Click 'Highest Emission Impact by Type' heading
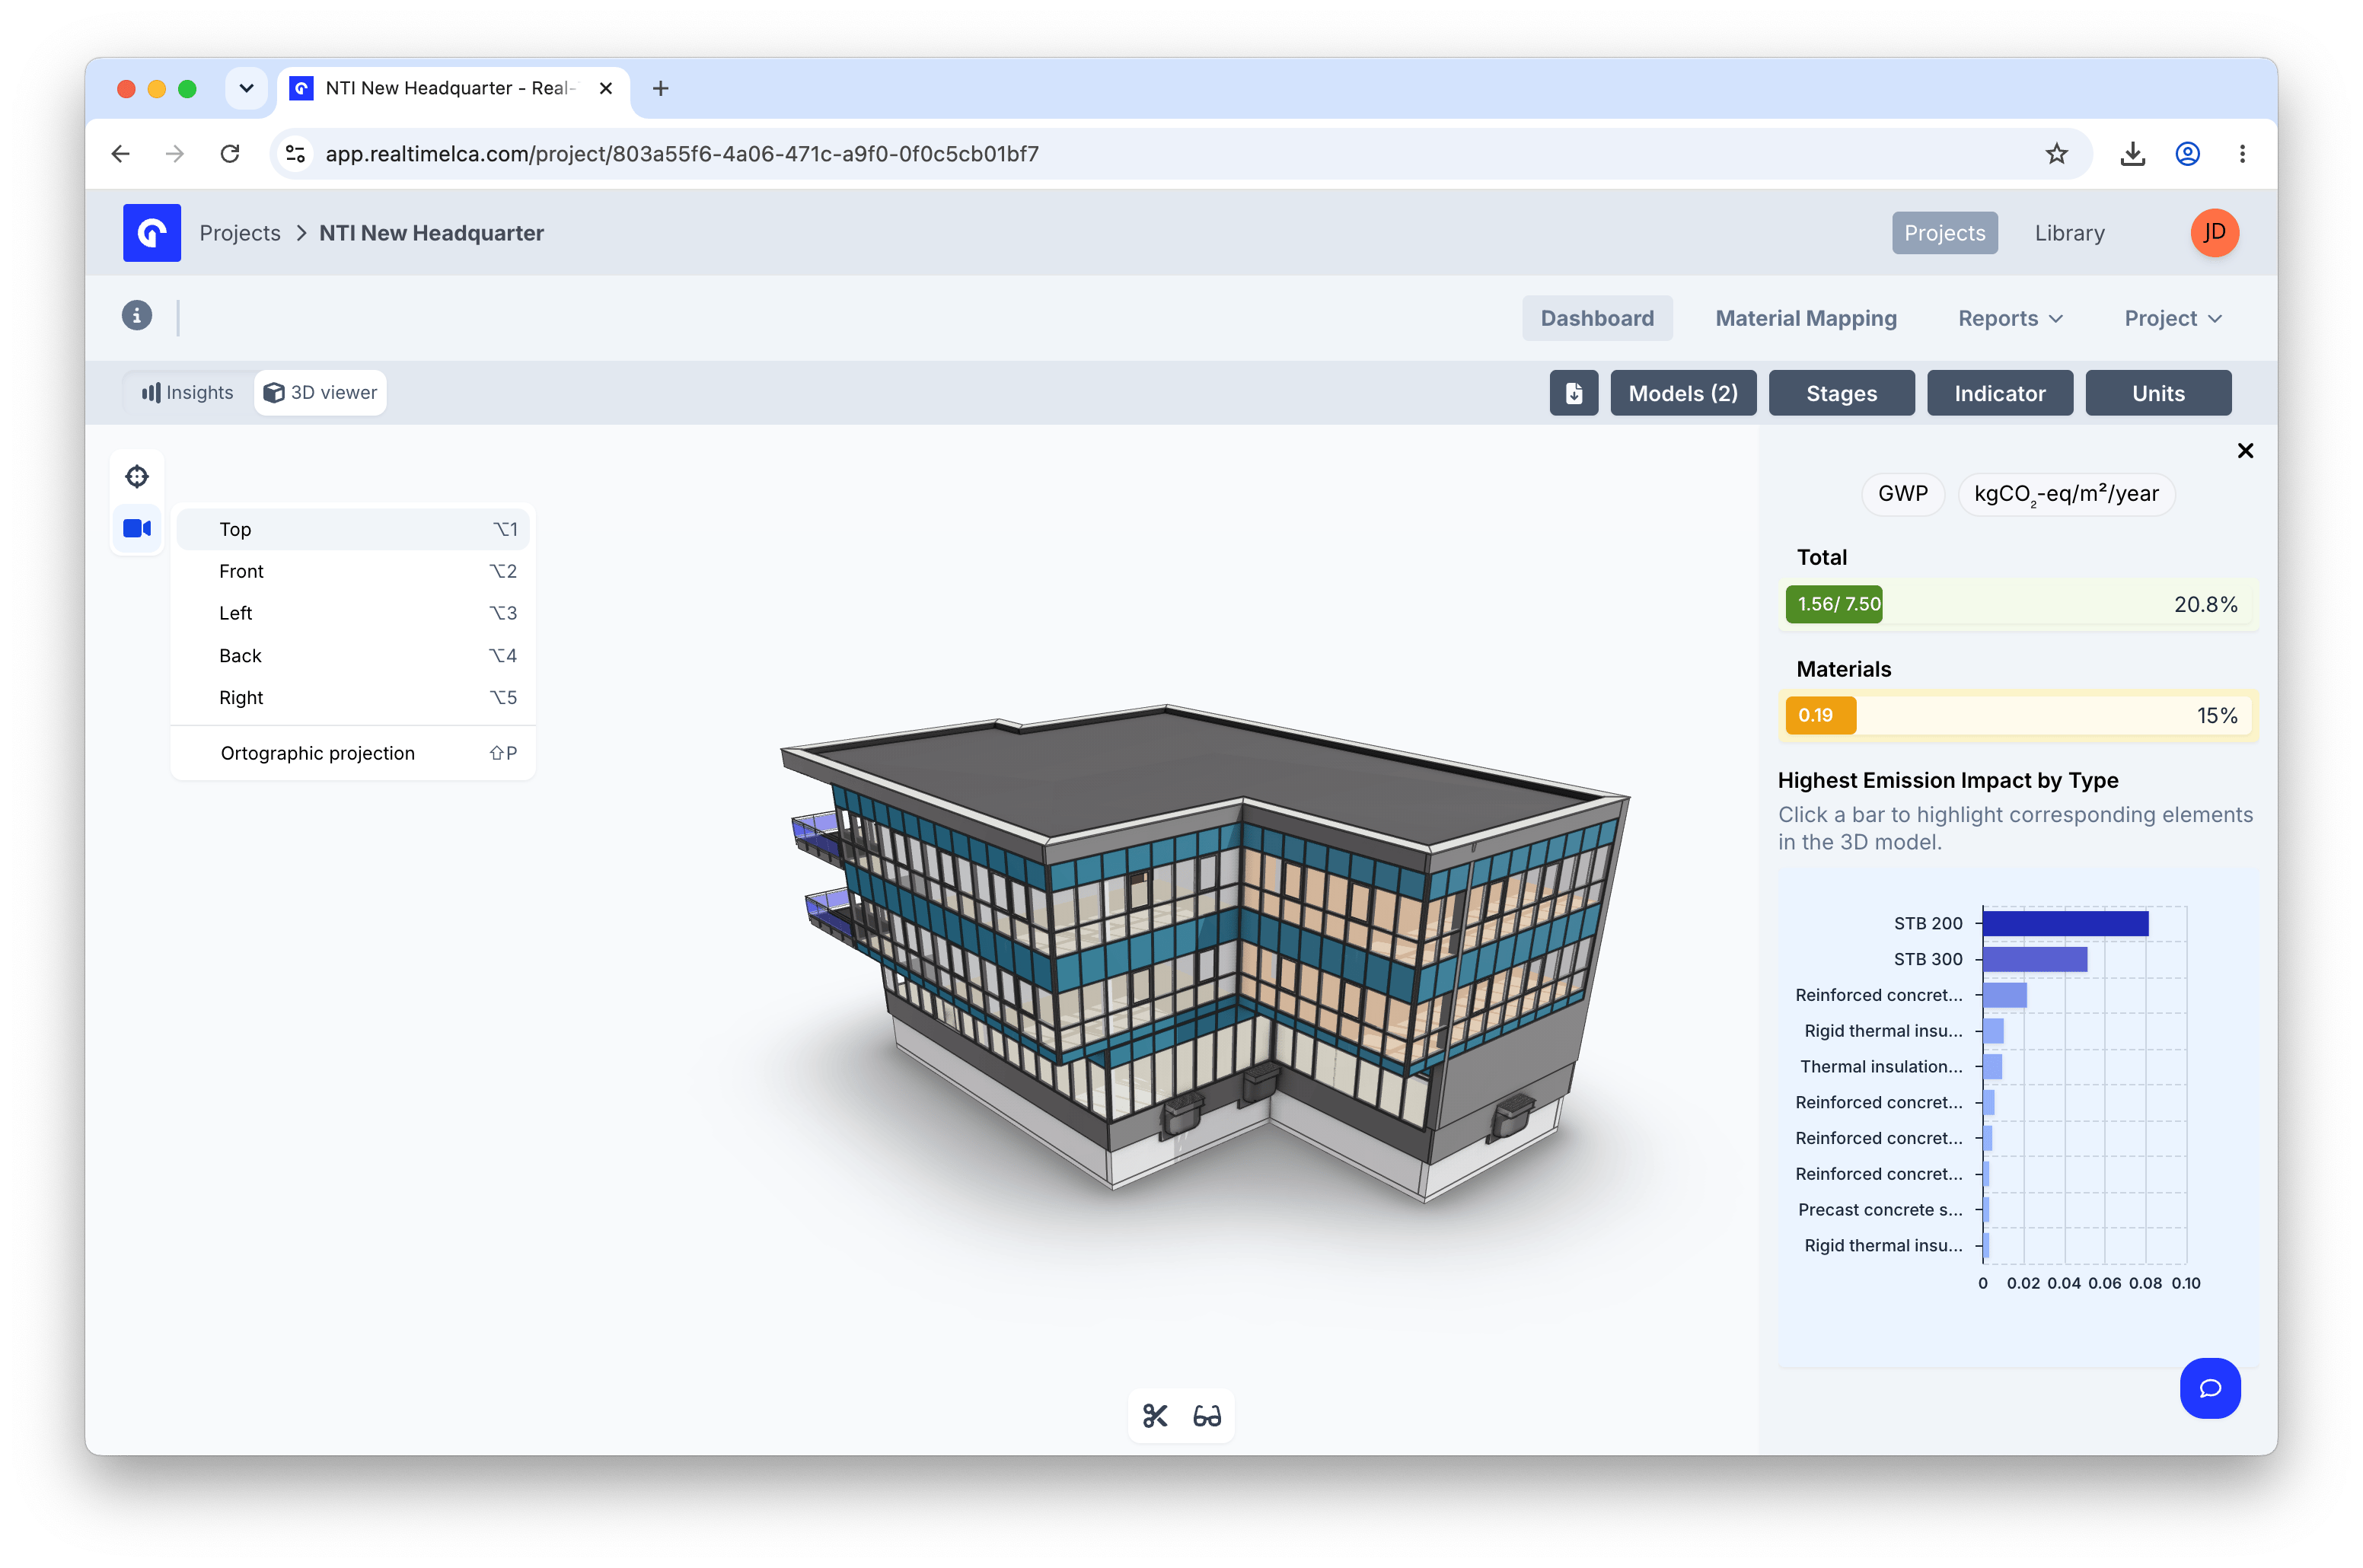Screen dimensions: 2363x1568 pyautogui.click(x=1948, y=780)
